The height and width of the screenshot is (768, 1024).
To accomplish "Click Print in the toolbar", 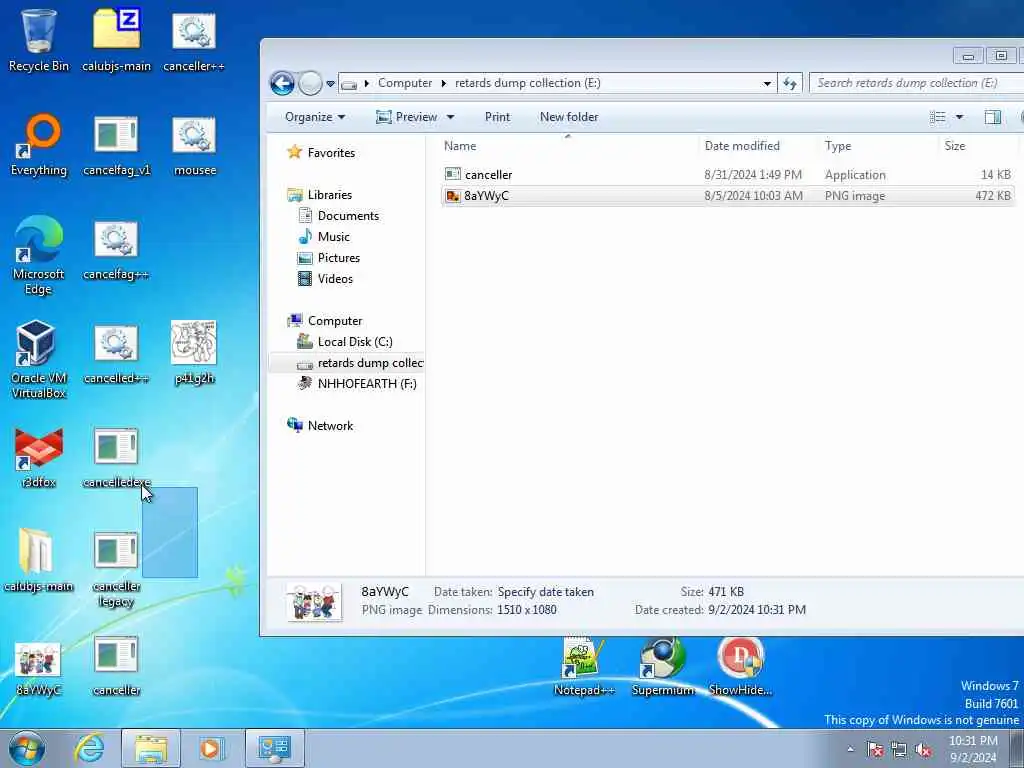I will coord(497,117).
